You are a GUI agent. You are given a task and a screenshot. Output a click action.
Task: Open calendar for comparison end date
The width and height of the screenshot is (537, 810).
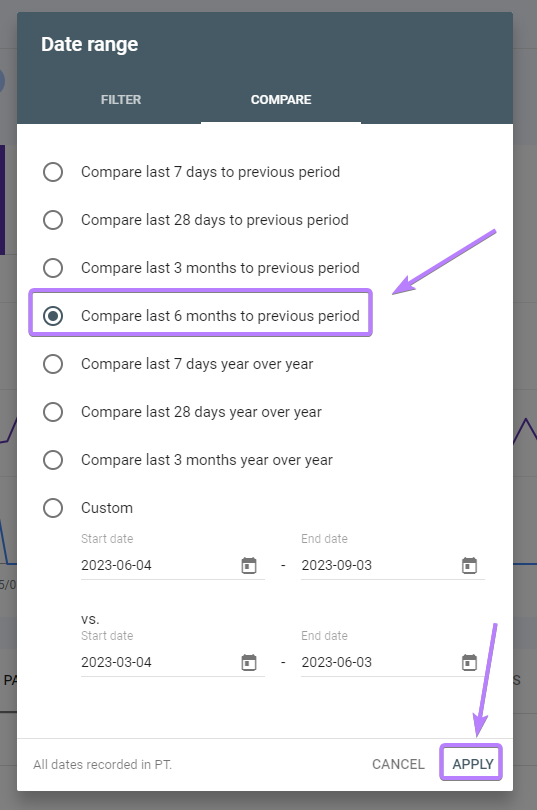pyautogui.click(x=469, y=662)
